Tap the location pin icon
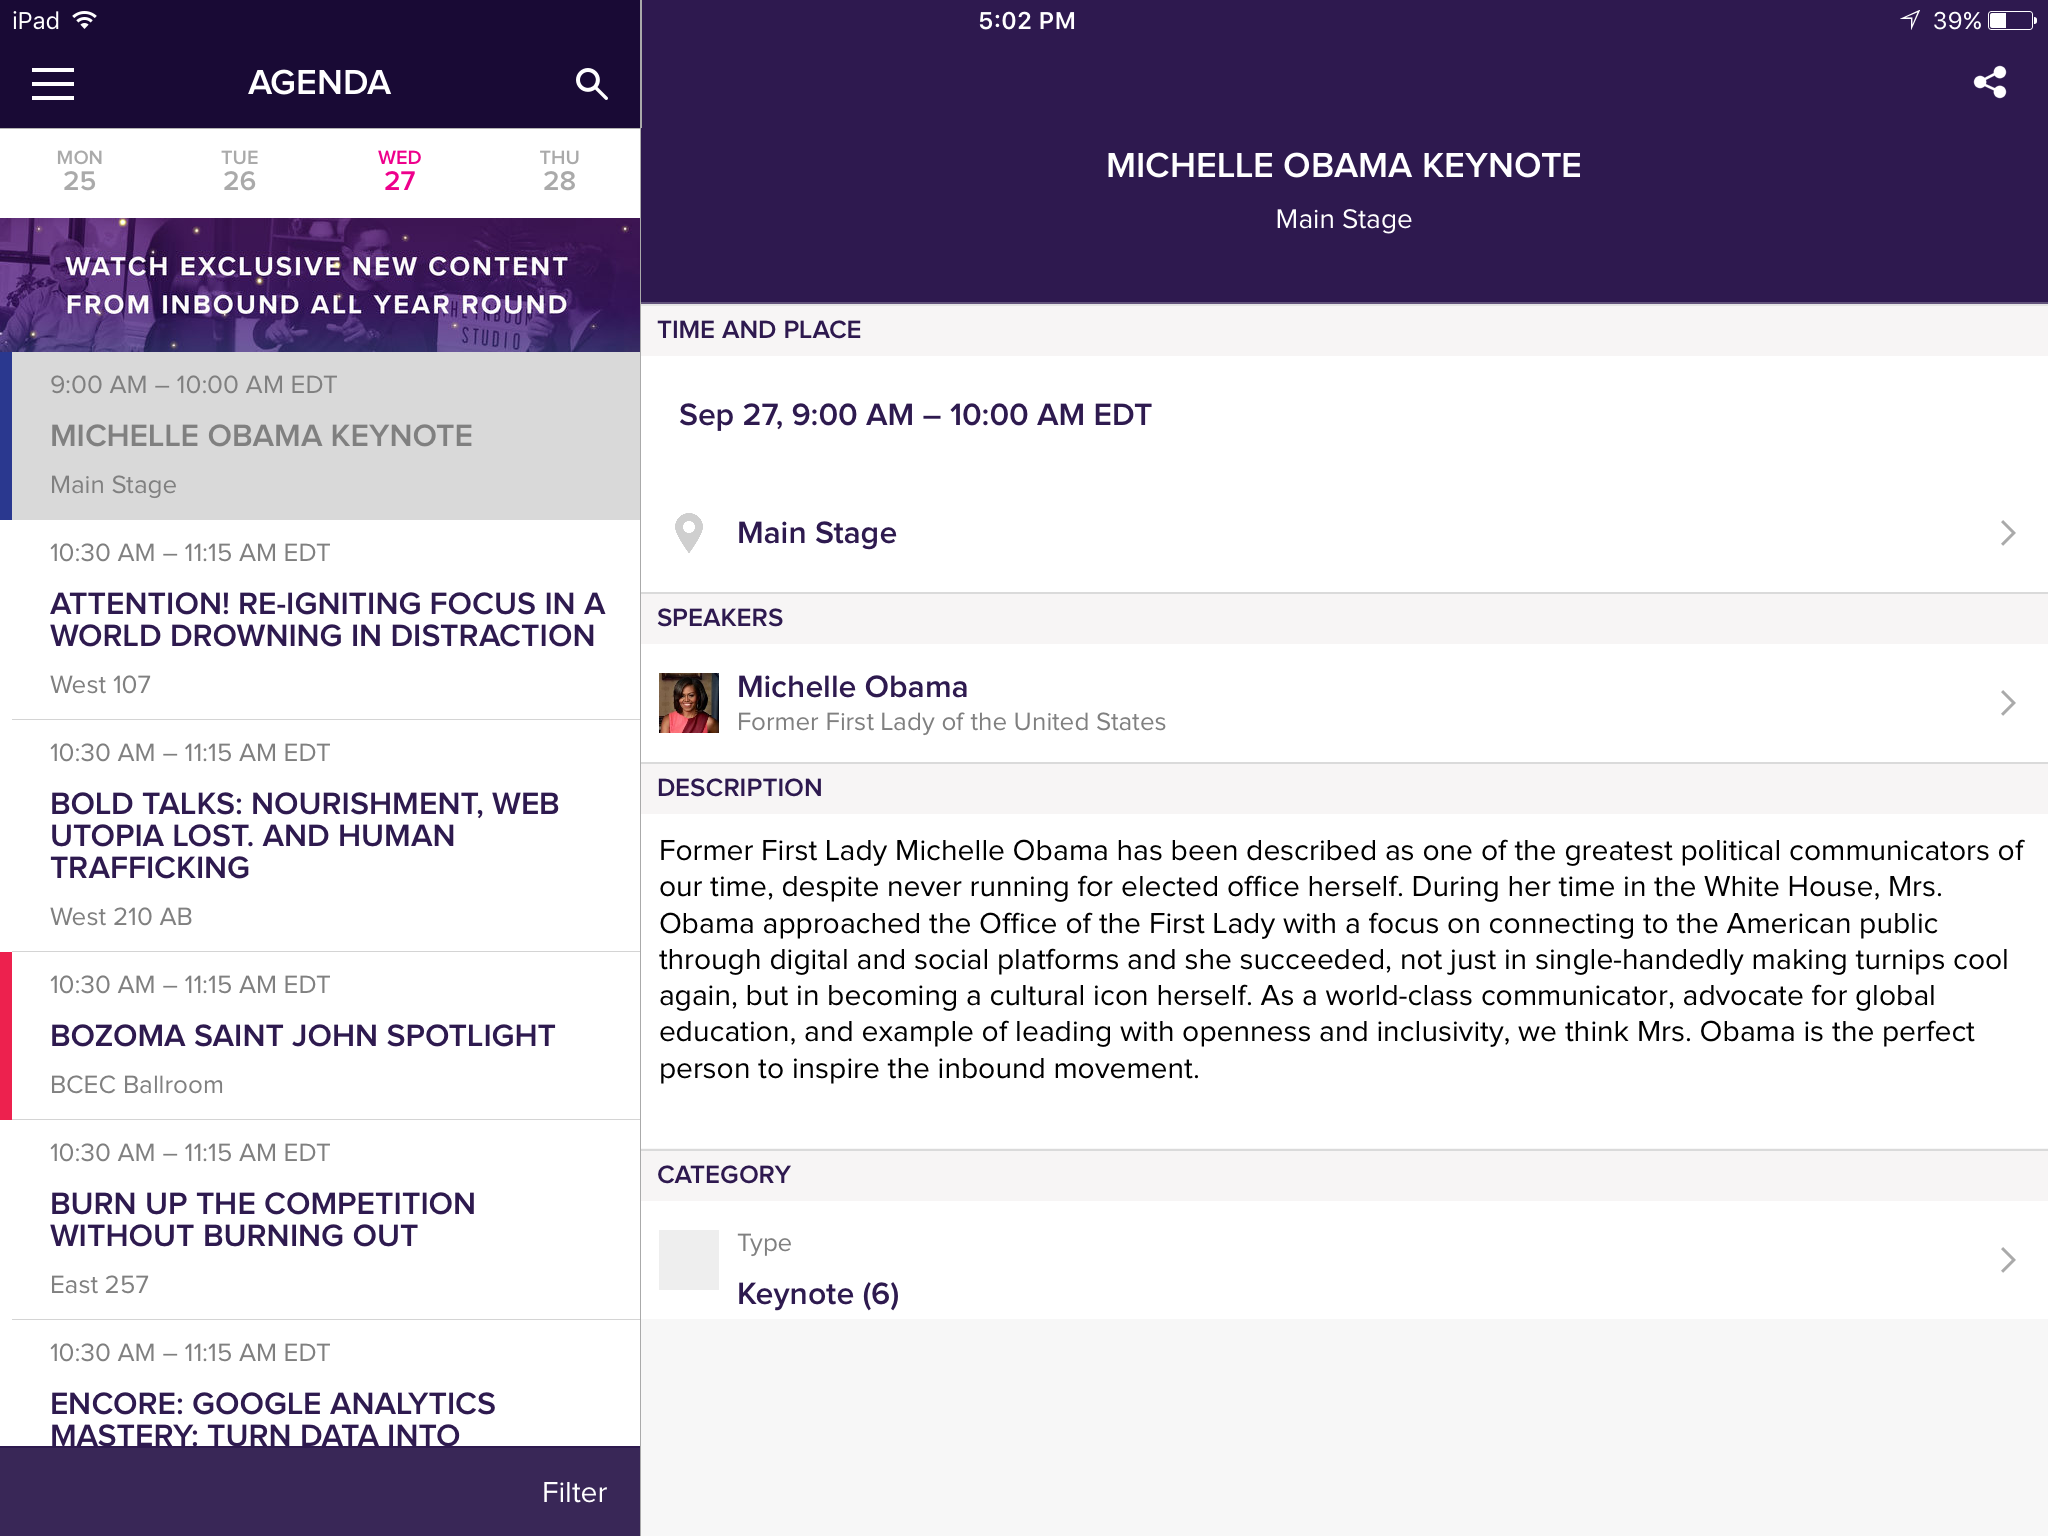This screenshot has height=1536, width=2048. click(689, 533)
